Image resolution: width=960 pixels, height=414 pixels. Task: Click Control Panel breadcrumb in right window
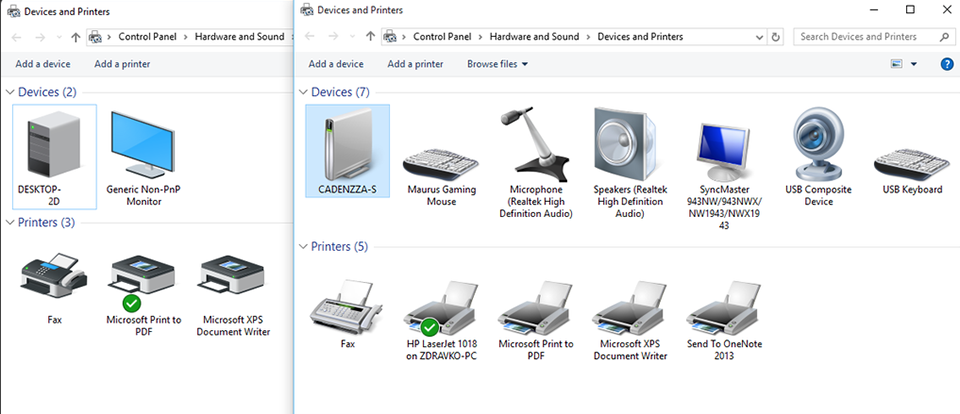[442, 37]
